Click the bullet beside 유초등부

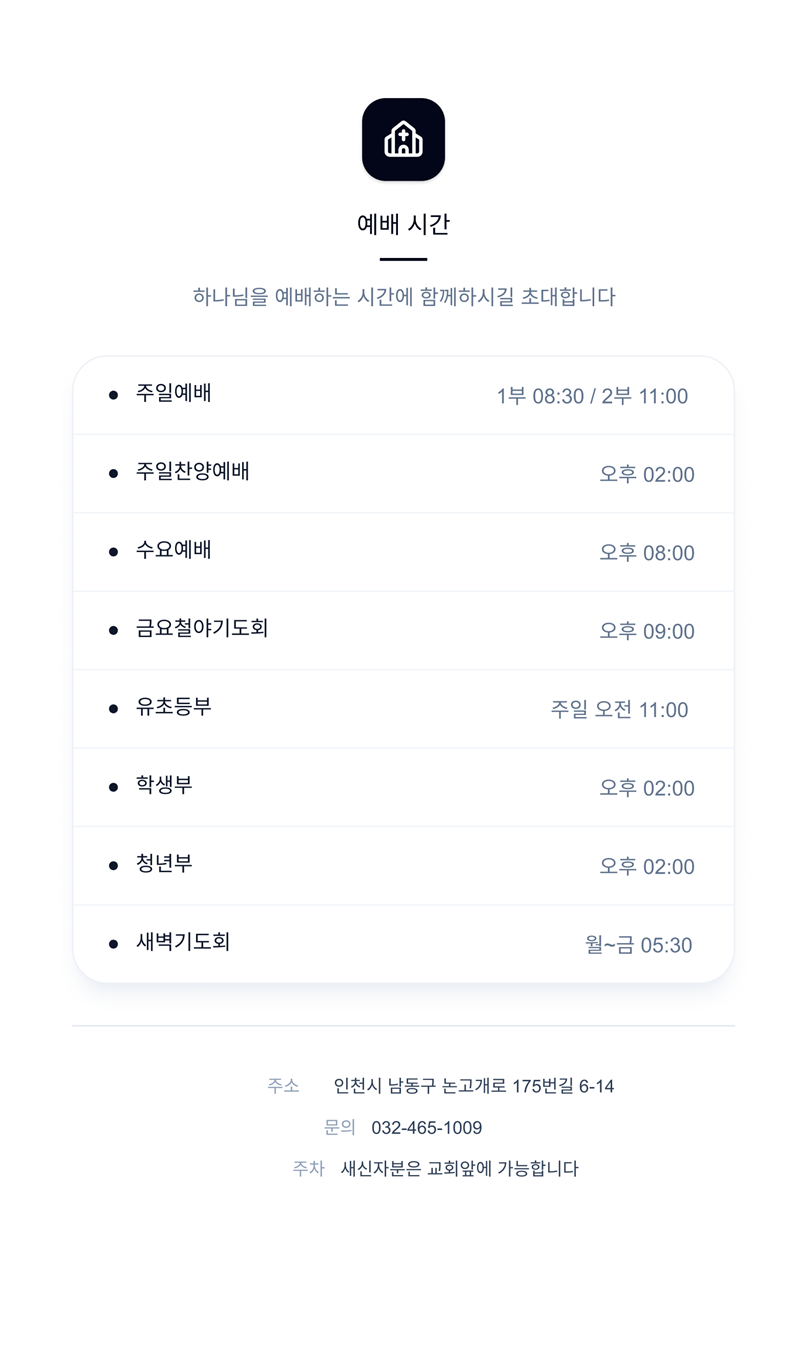coord(113,708)
